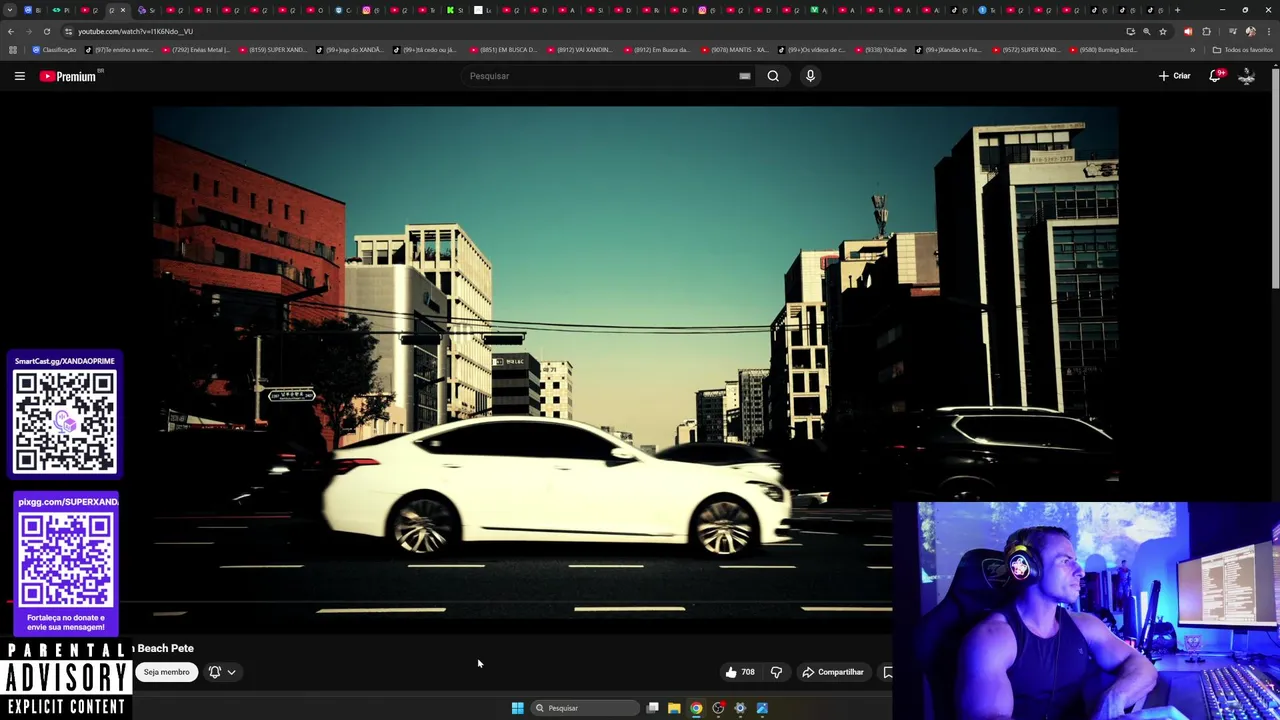
Task: Open the YouTube hamburger guide menu
Action: [19, 76]
